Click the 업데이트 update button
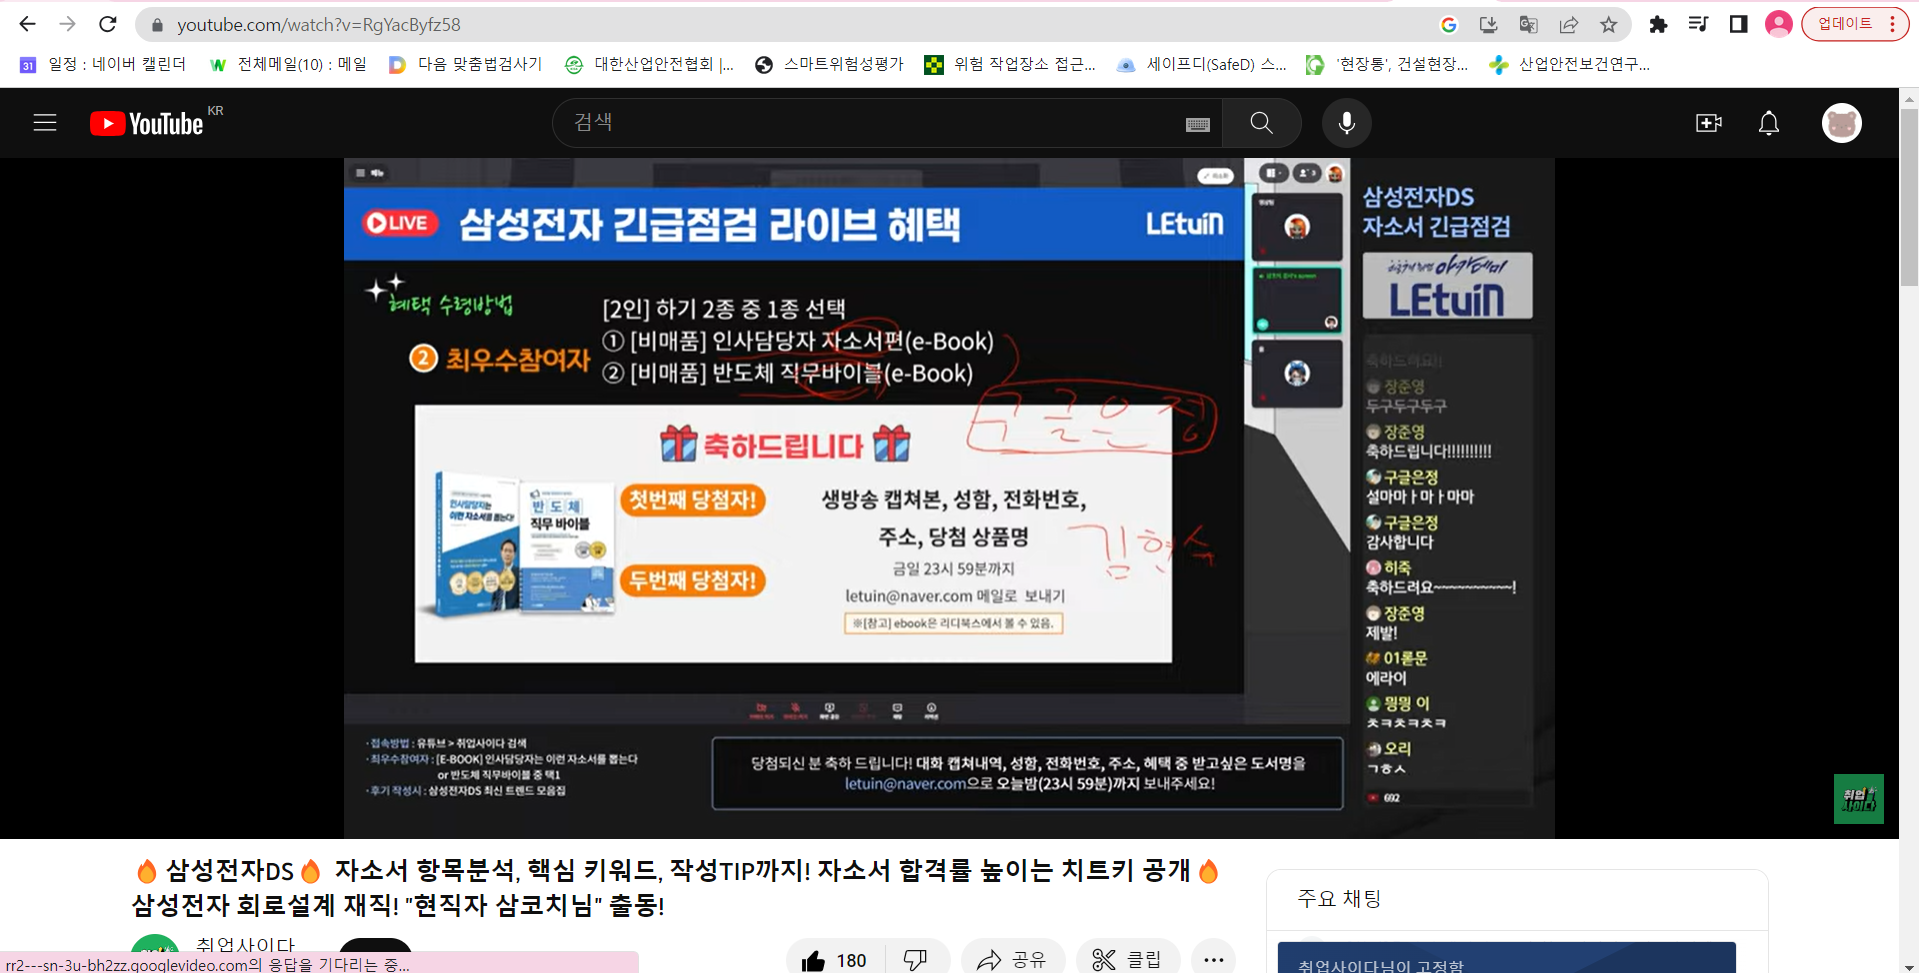Viewport: 1919px width, 973px height. 1844,24
